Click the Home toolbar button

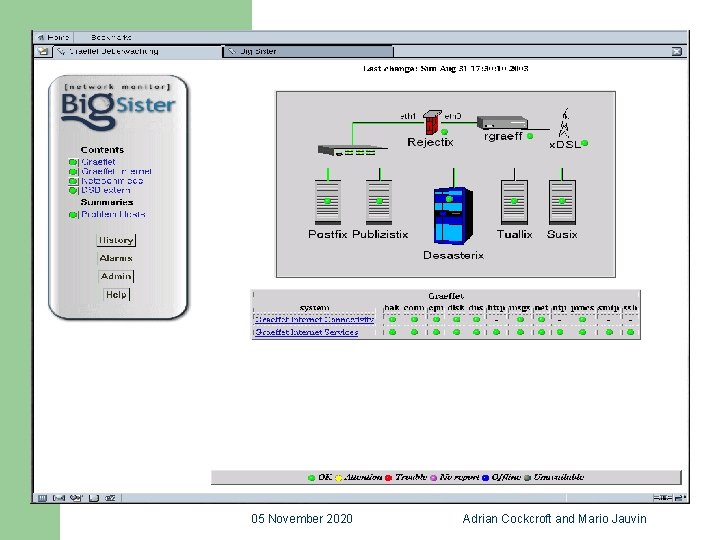pos(54,37)
